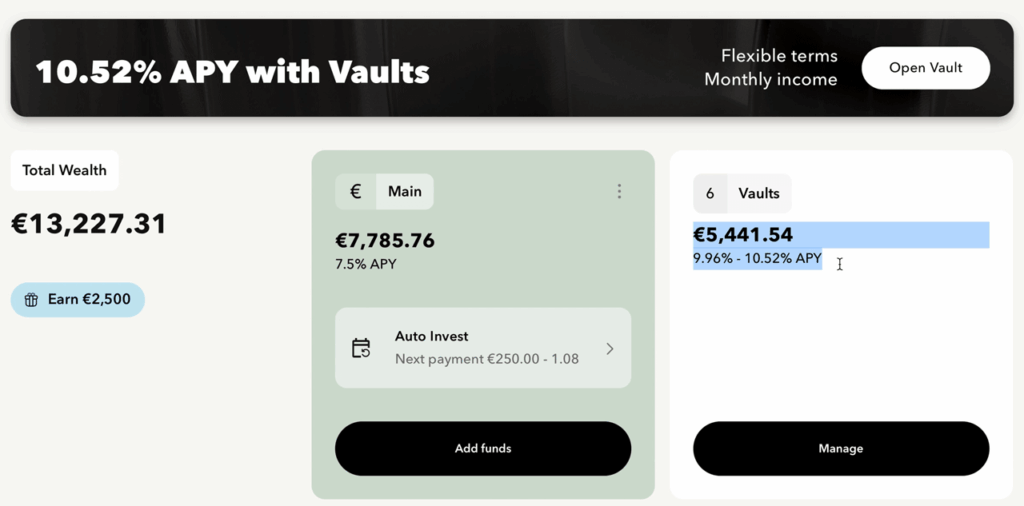Viewport: 1024px width, 506px height.
Task: Click the total wealth amount €13,227.31
Action: tap(88, 224)
